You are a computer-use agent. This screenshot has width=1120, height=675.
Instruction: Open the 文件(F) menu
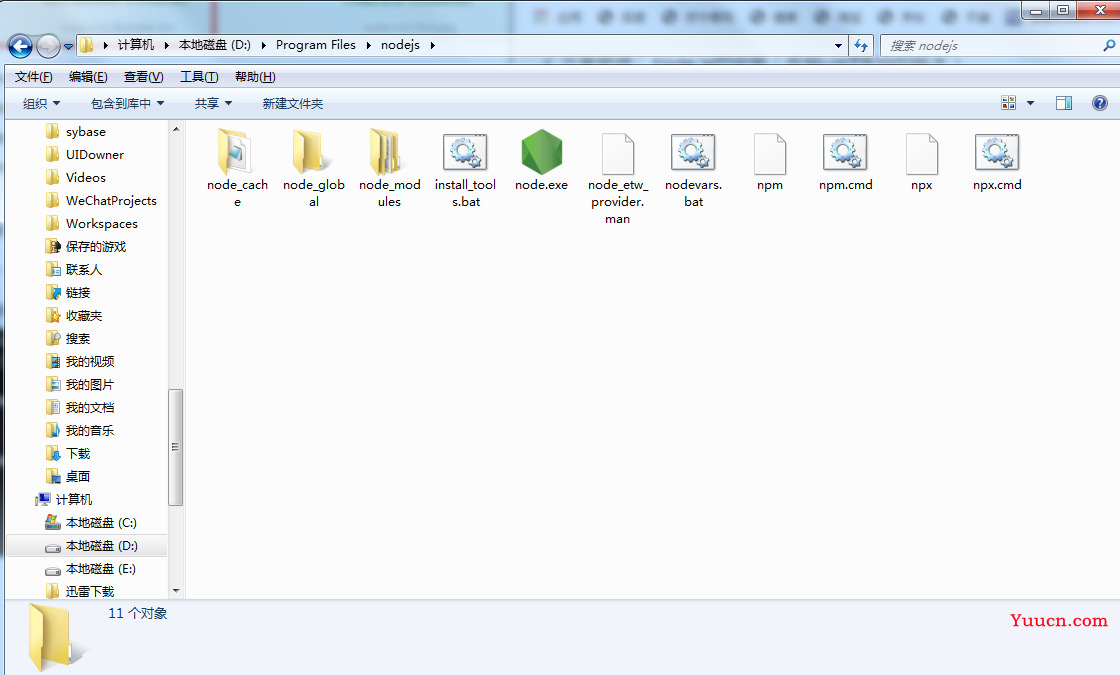[x=34, y=76]
